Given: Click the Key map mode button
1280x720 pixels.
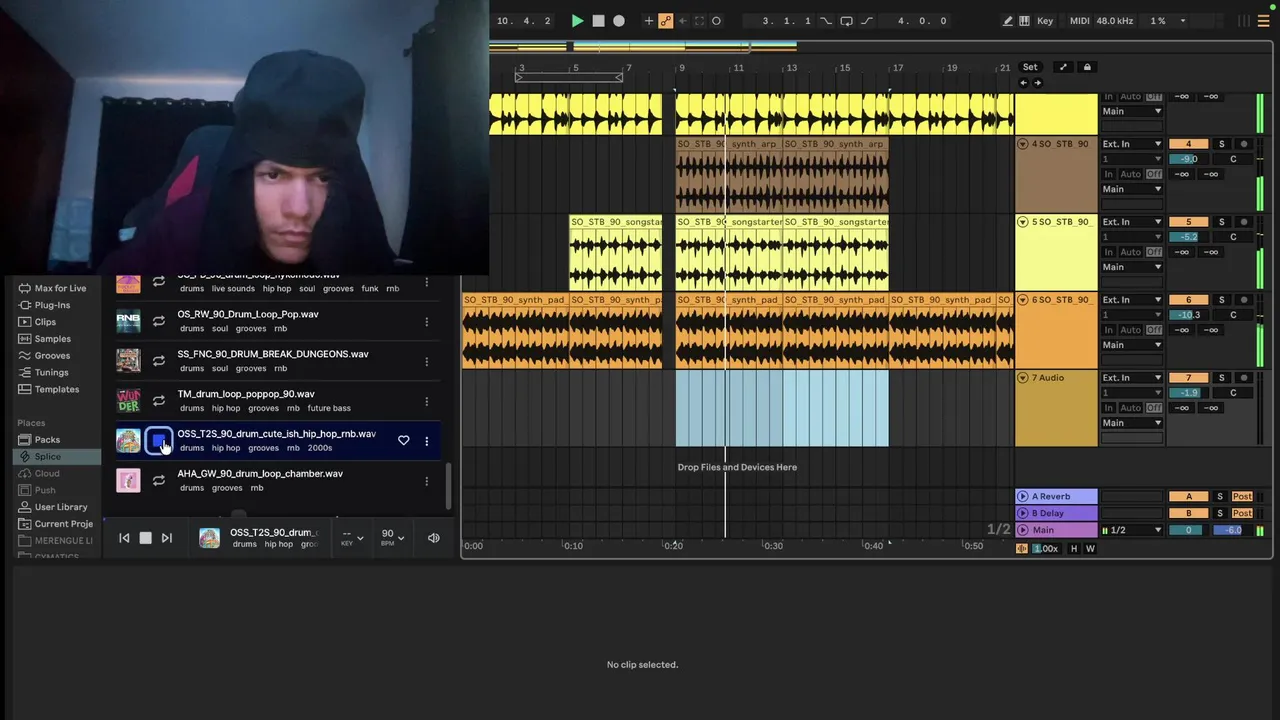Looking at the screenshot, I should 1045,21.
